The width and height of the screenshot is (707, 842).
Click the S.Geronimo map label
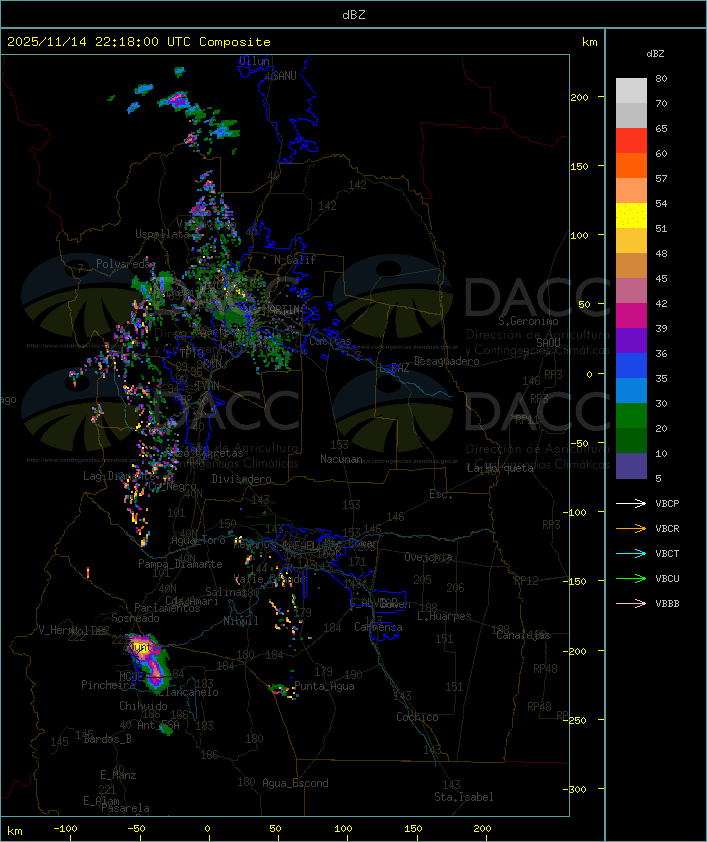(528, 321)
